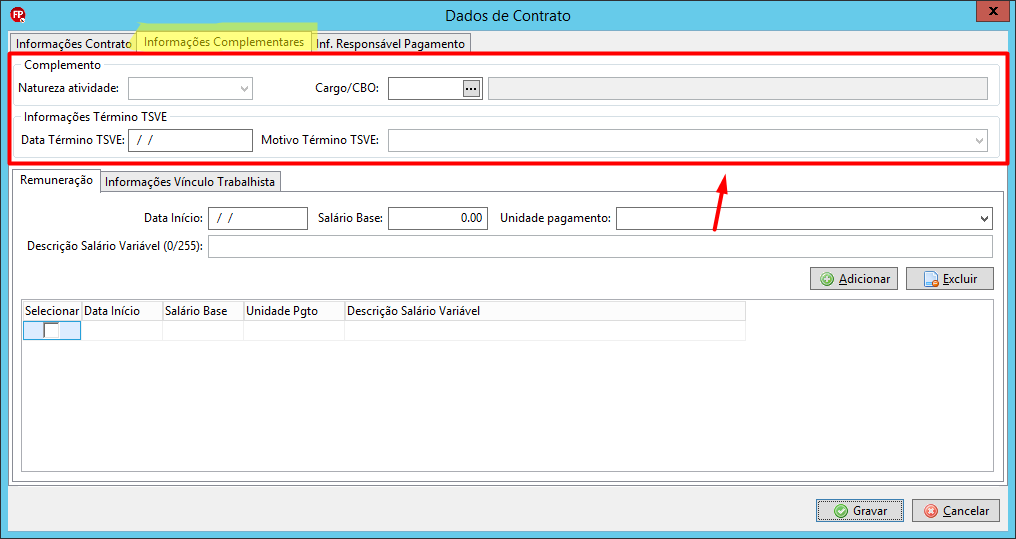Click the Cargo/CBO code input field
The image size is (1016, 539).
tap(425, 88)
